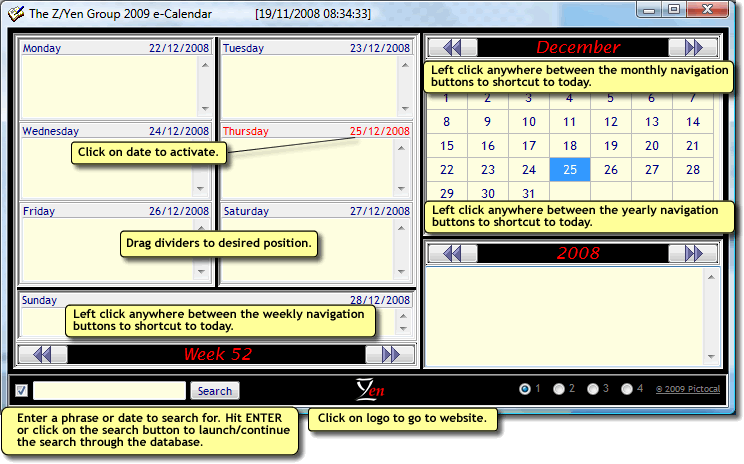Go back one year from 2008

pos(453,253)
